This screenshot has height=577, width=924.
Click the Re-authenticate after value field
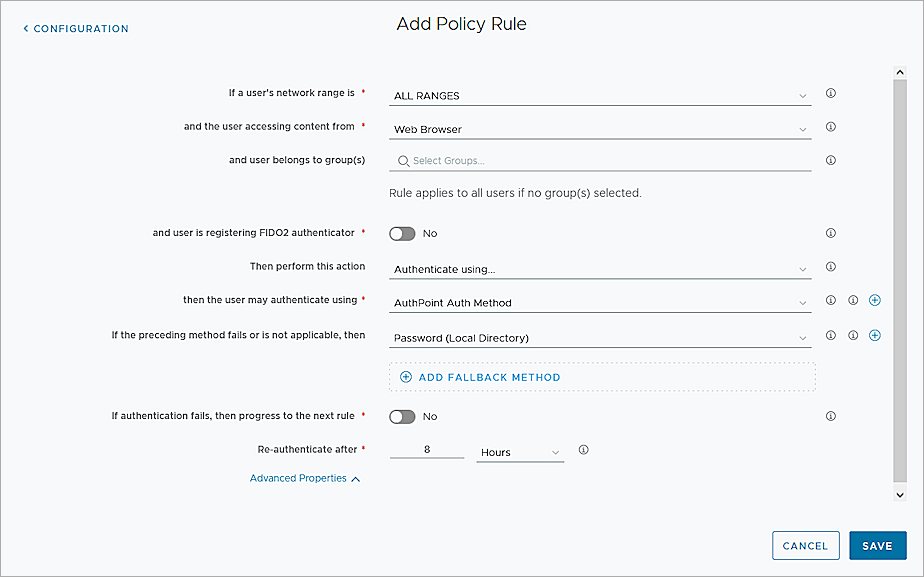[426, 450]
